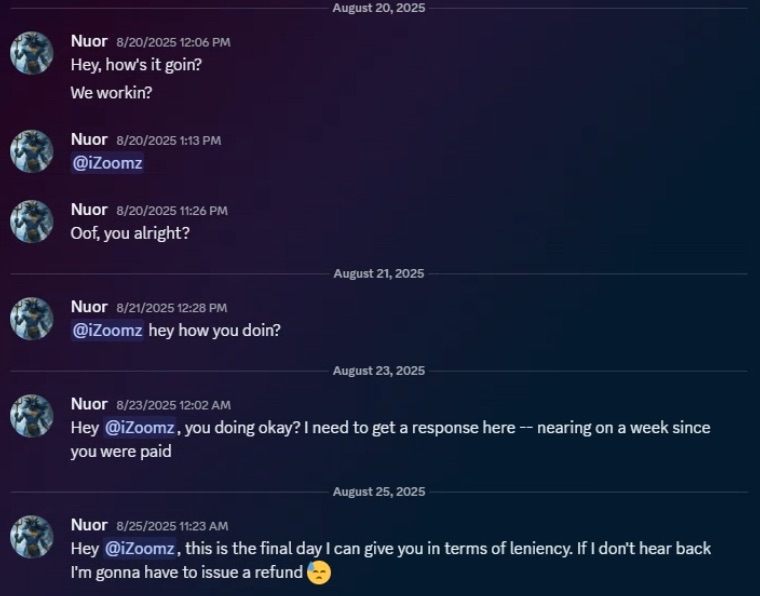Open Nuor's avatar on the 12:06 PM message
760x596 pixels.
click(32, 53)
